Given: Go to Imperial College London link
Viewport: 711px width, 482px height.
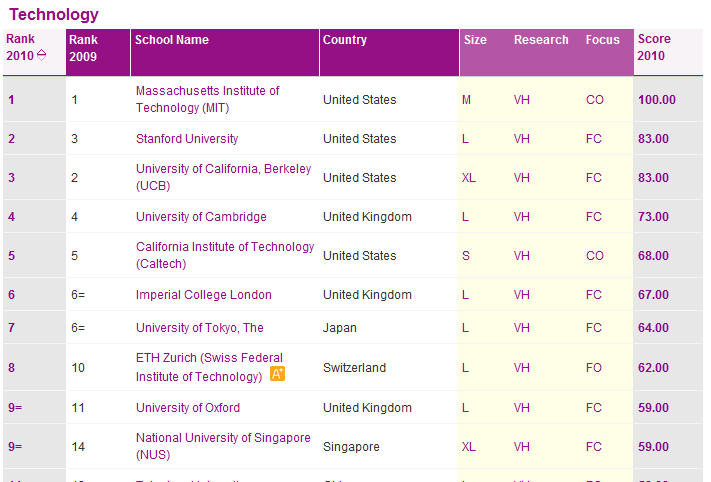Looking at the screenshot, I should click(204, 295).
